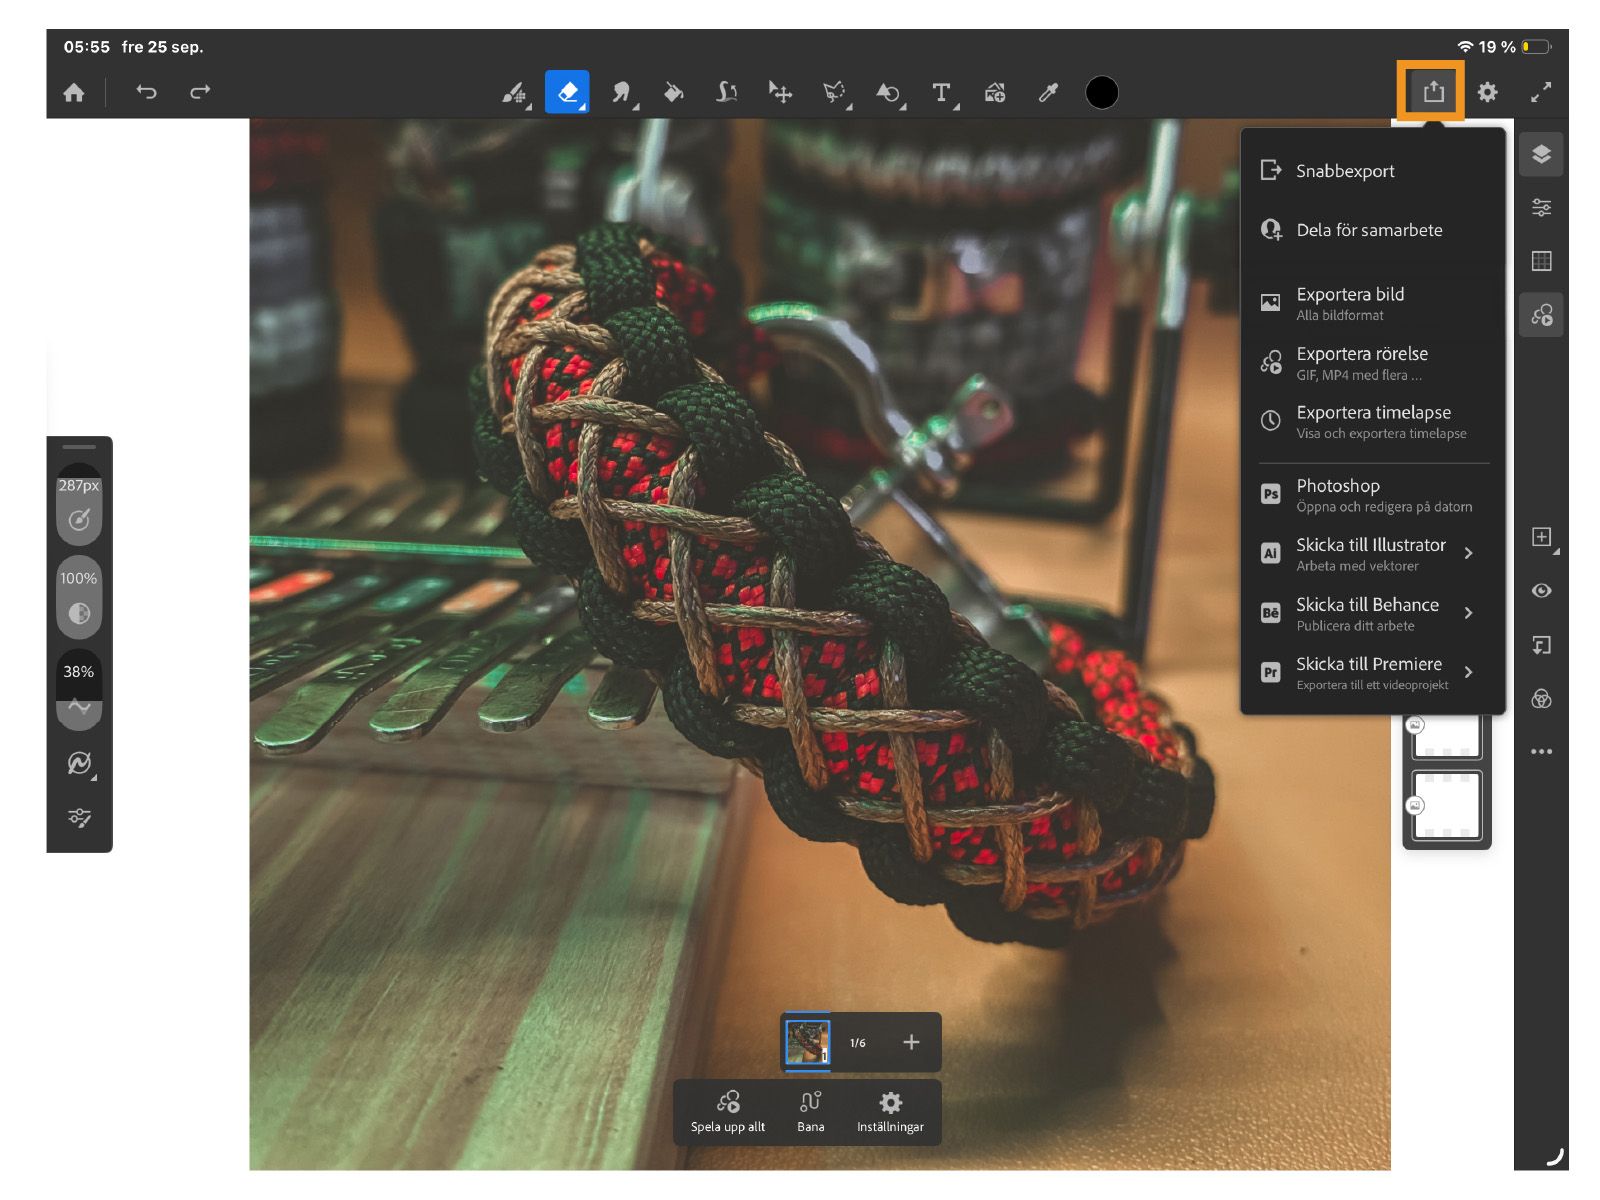The height and width of the screenshot is (1200, 1600).
Task: Click the Bana button
Action: [x=811, y=1111]
